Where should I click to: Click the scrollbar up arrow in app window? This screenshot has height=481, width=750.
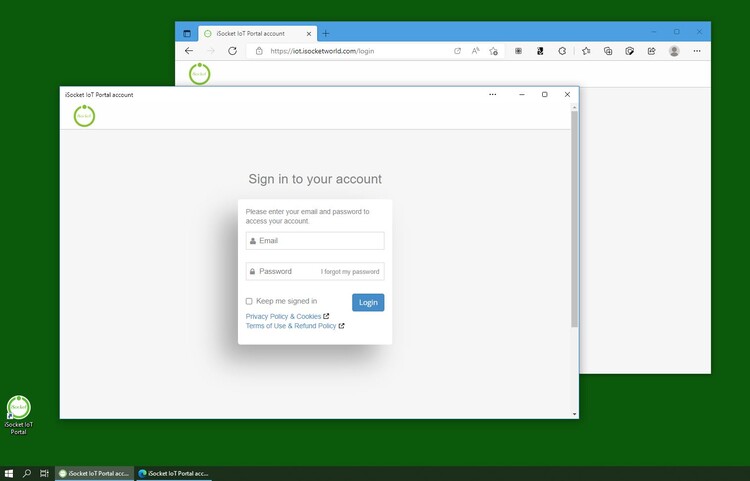coord(574,107)
